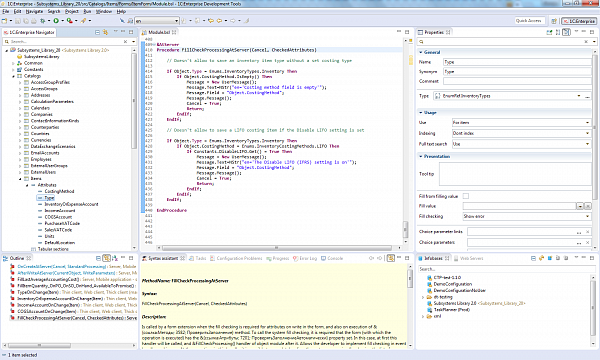This screenshot has width=600, height=360.
Task: Expand the Common node in Navigator
Action: [x=13, y=63]
